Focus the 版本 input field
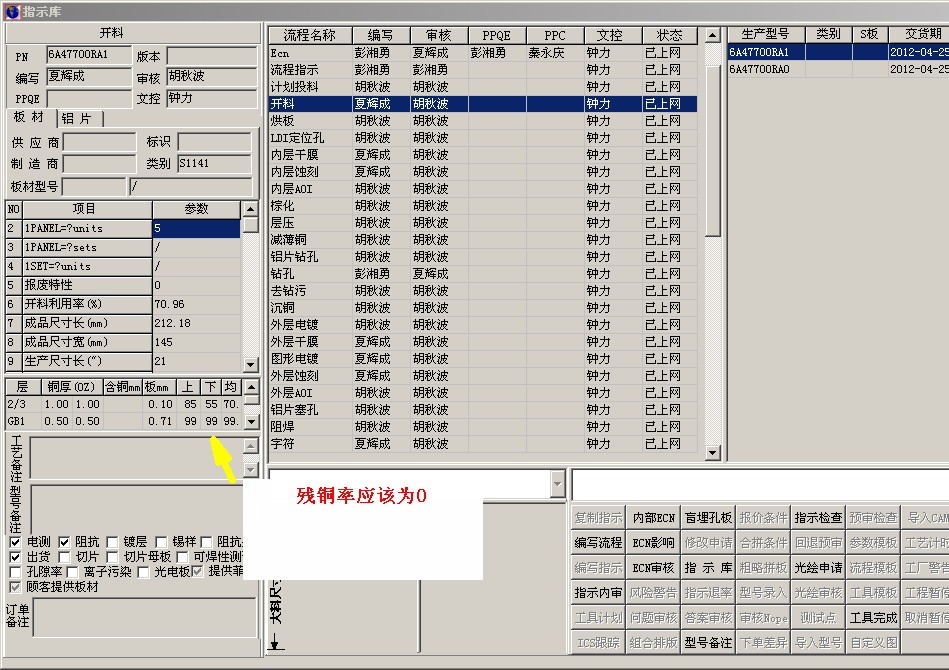The height and width of the screenshot is (670, 949). coord(212,56)
